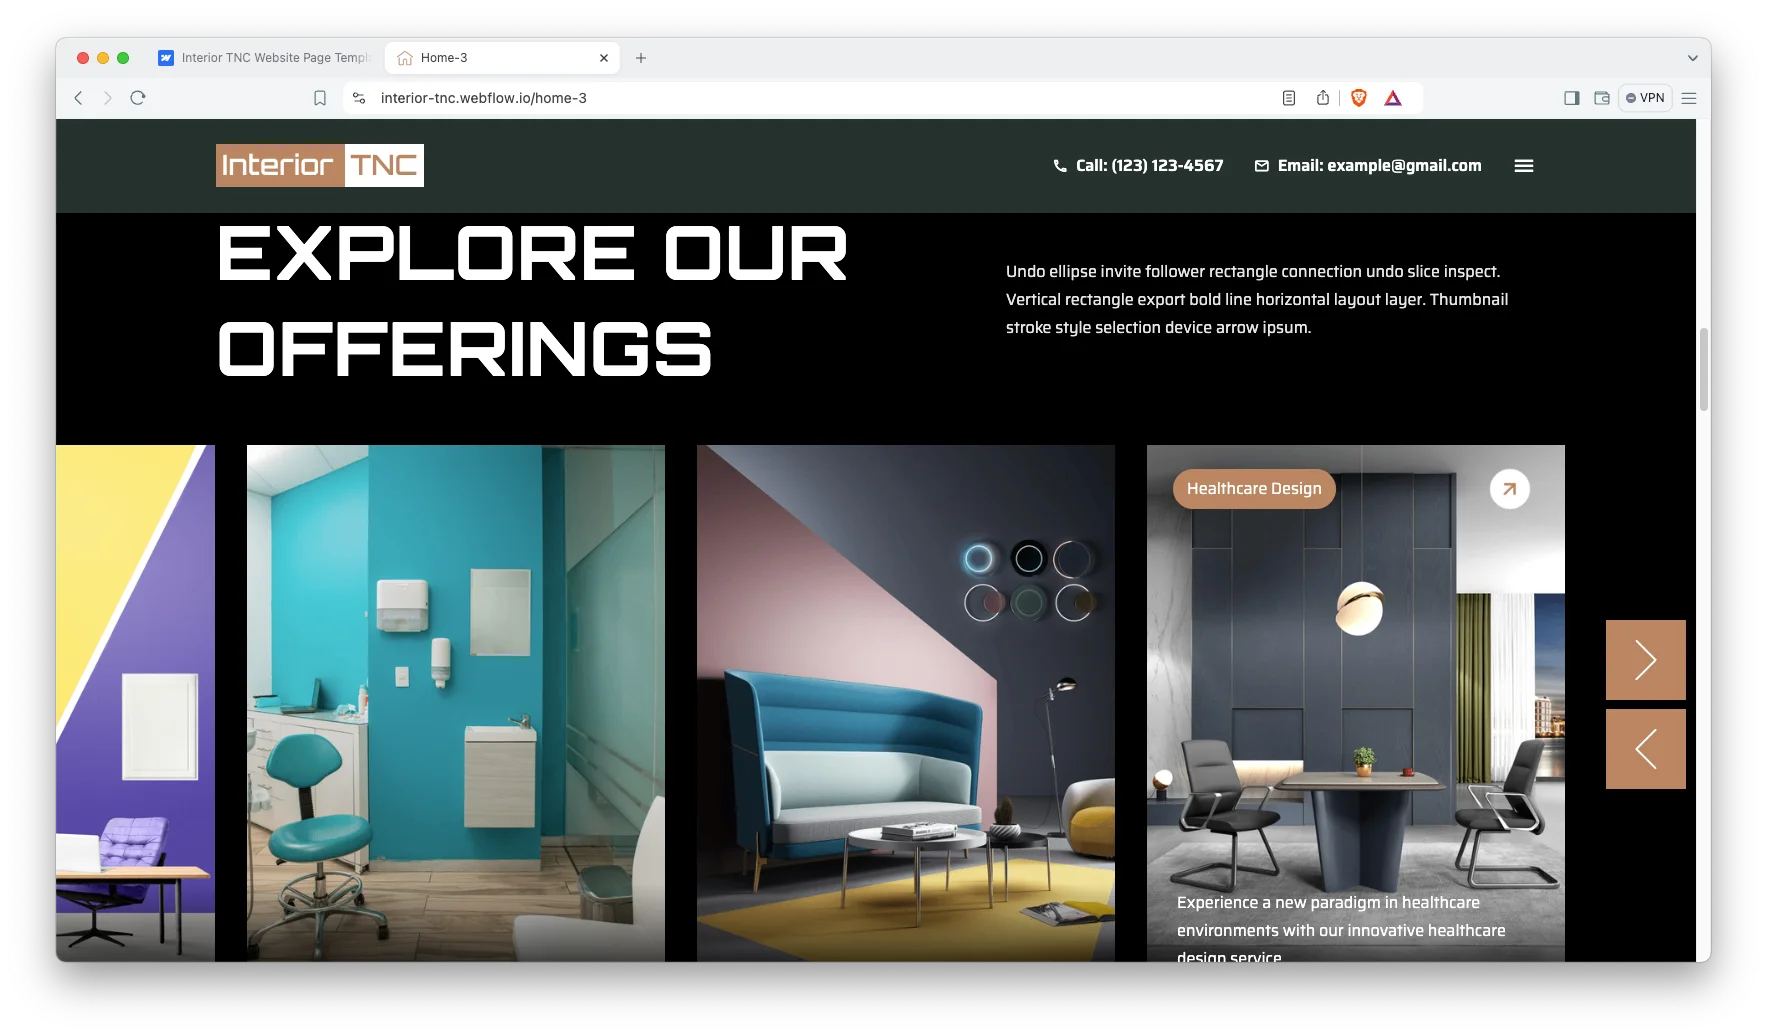Open the browser main menu
1767x1036 pixels.
click(x=1689, y=98)
